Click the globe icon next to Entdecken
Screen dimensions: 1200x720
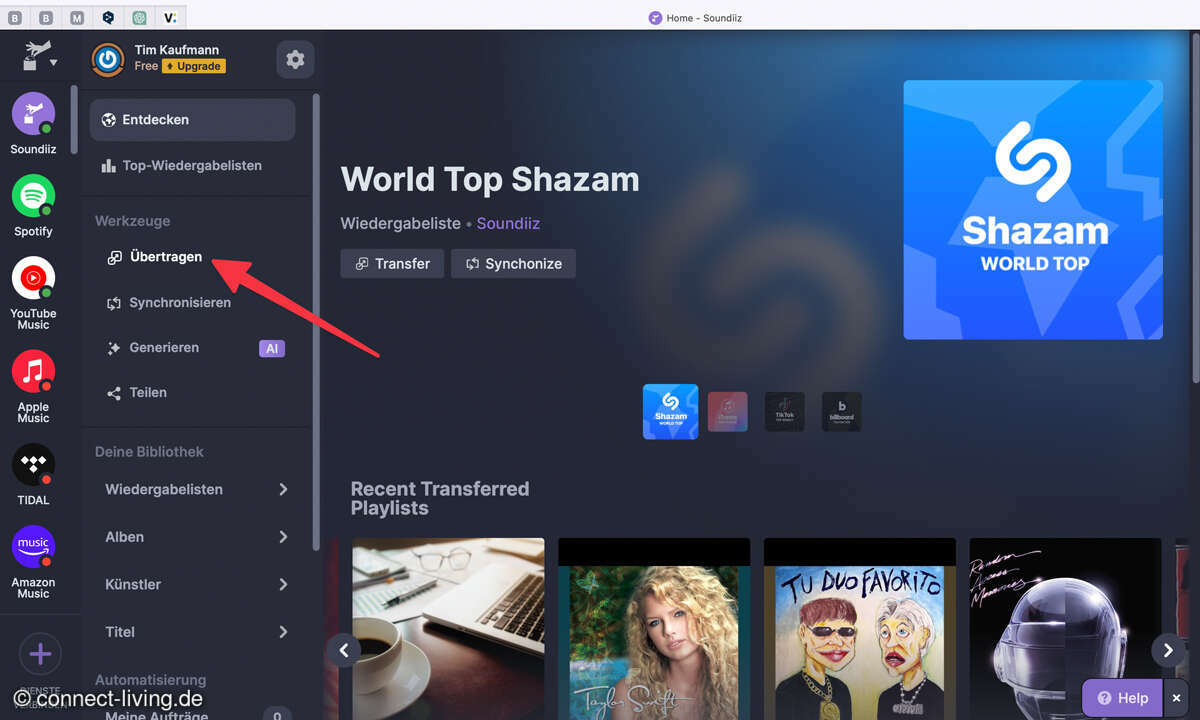(x=109, y=120)
